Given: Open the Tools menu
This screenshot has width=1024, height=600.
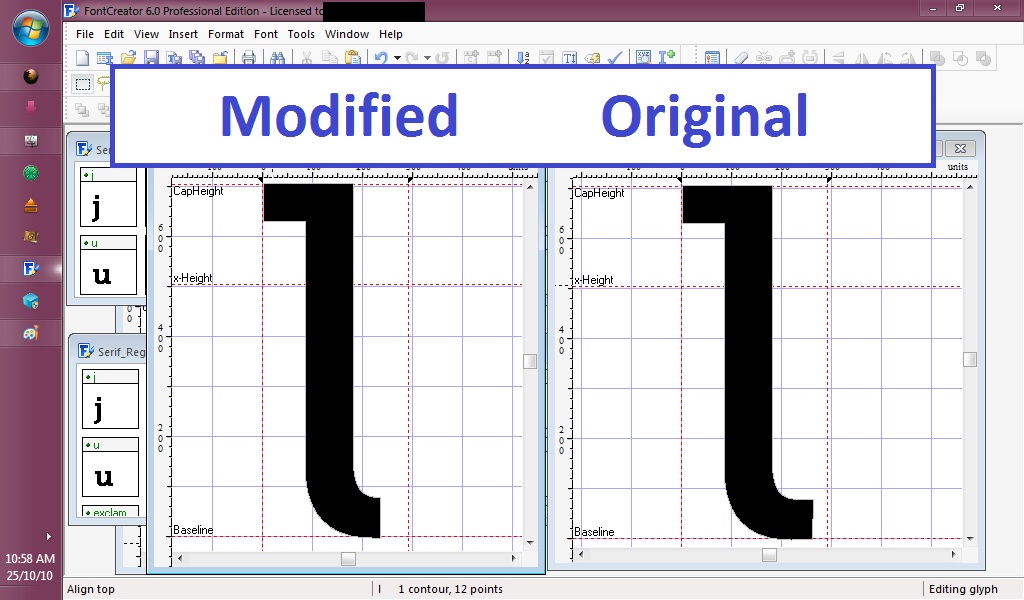Looking at the screenshot, I should (301, 34).
